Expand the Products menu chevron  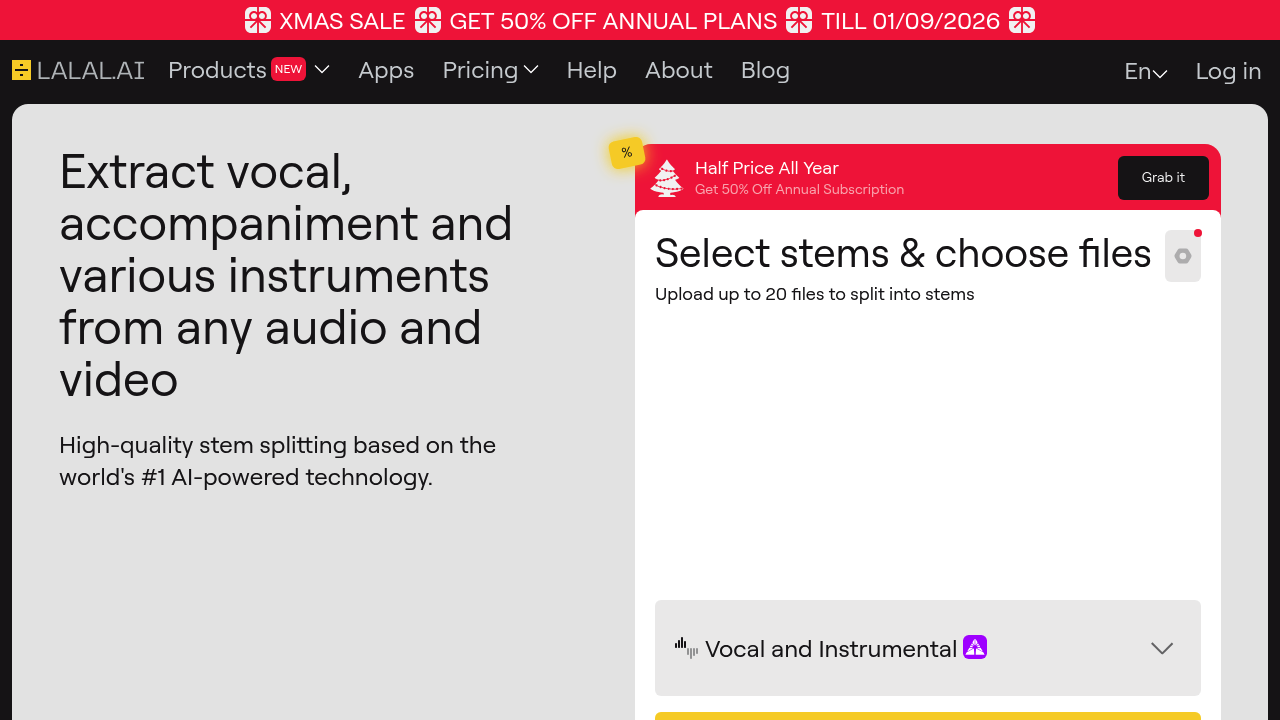[x=322, y=70]
